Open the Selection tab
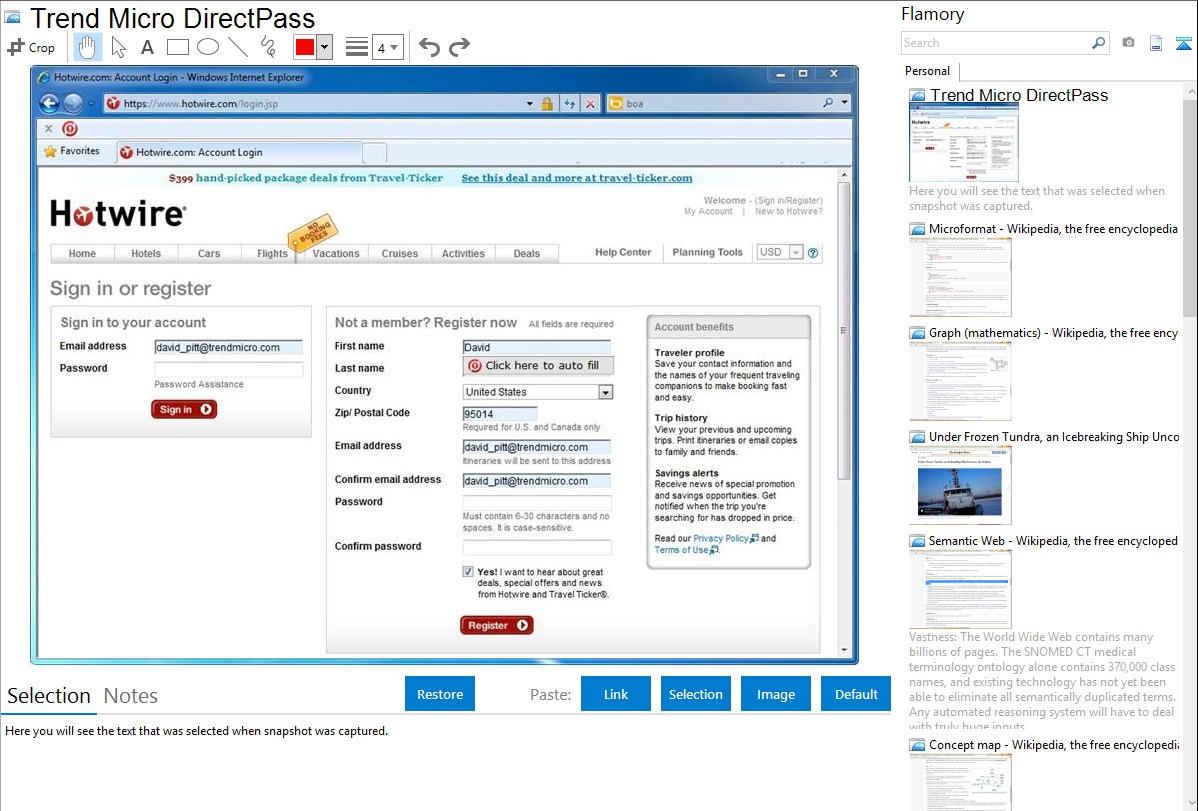The height and width of the screenshot is (811, 1198). pyautogui.click(x=49, y=696)
